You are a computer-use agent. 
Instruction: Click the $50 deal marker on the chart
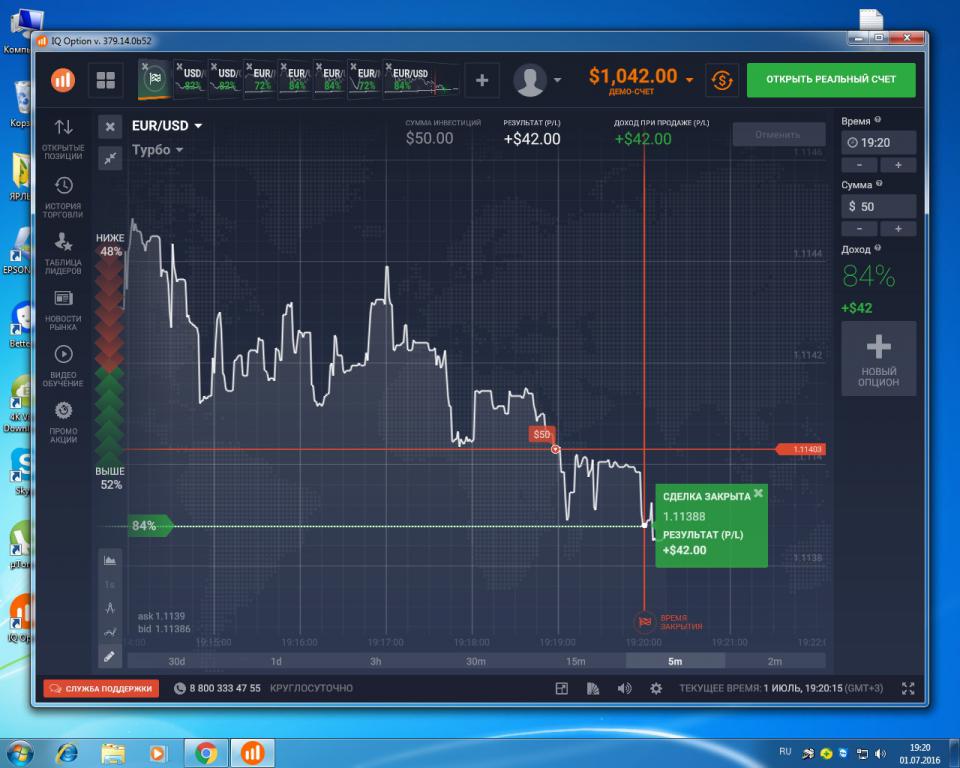[x=542, y=434]
